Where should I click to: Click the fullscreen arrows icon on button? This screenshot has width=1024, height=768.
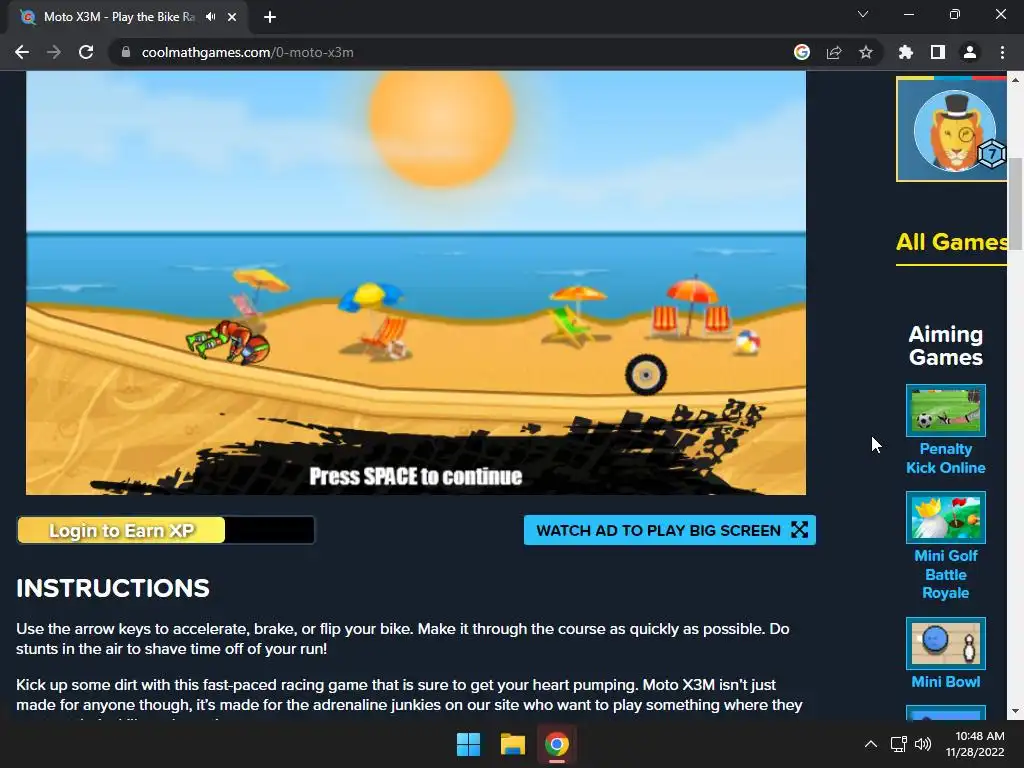pos(799,530)
